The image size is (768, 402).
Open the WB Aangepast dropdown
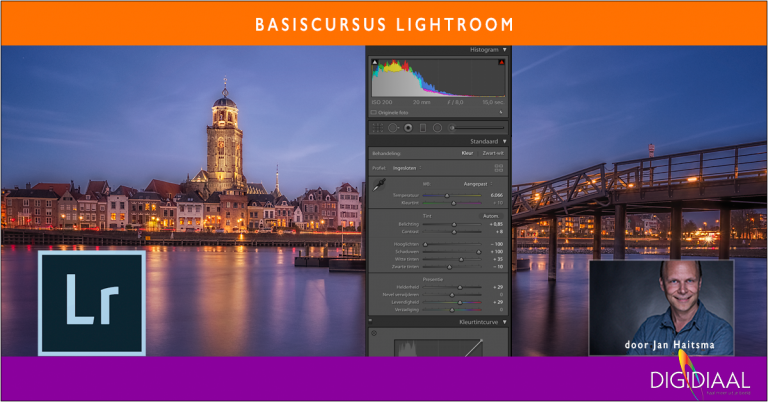coord(478,184)
